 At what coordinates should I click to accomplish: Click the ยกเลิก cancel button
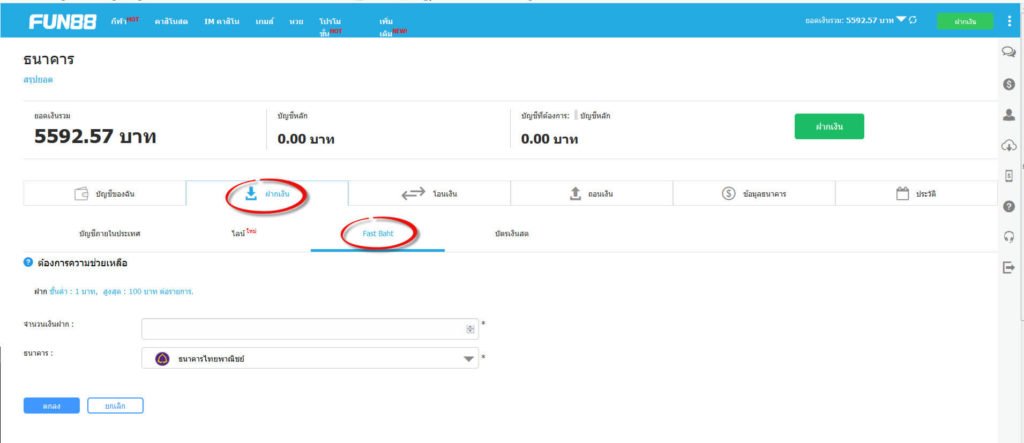click(x=115, y=406)
